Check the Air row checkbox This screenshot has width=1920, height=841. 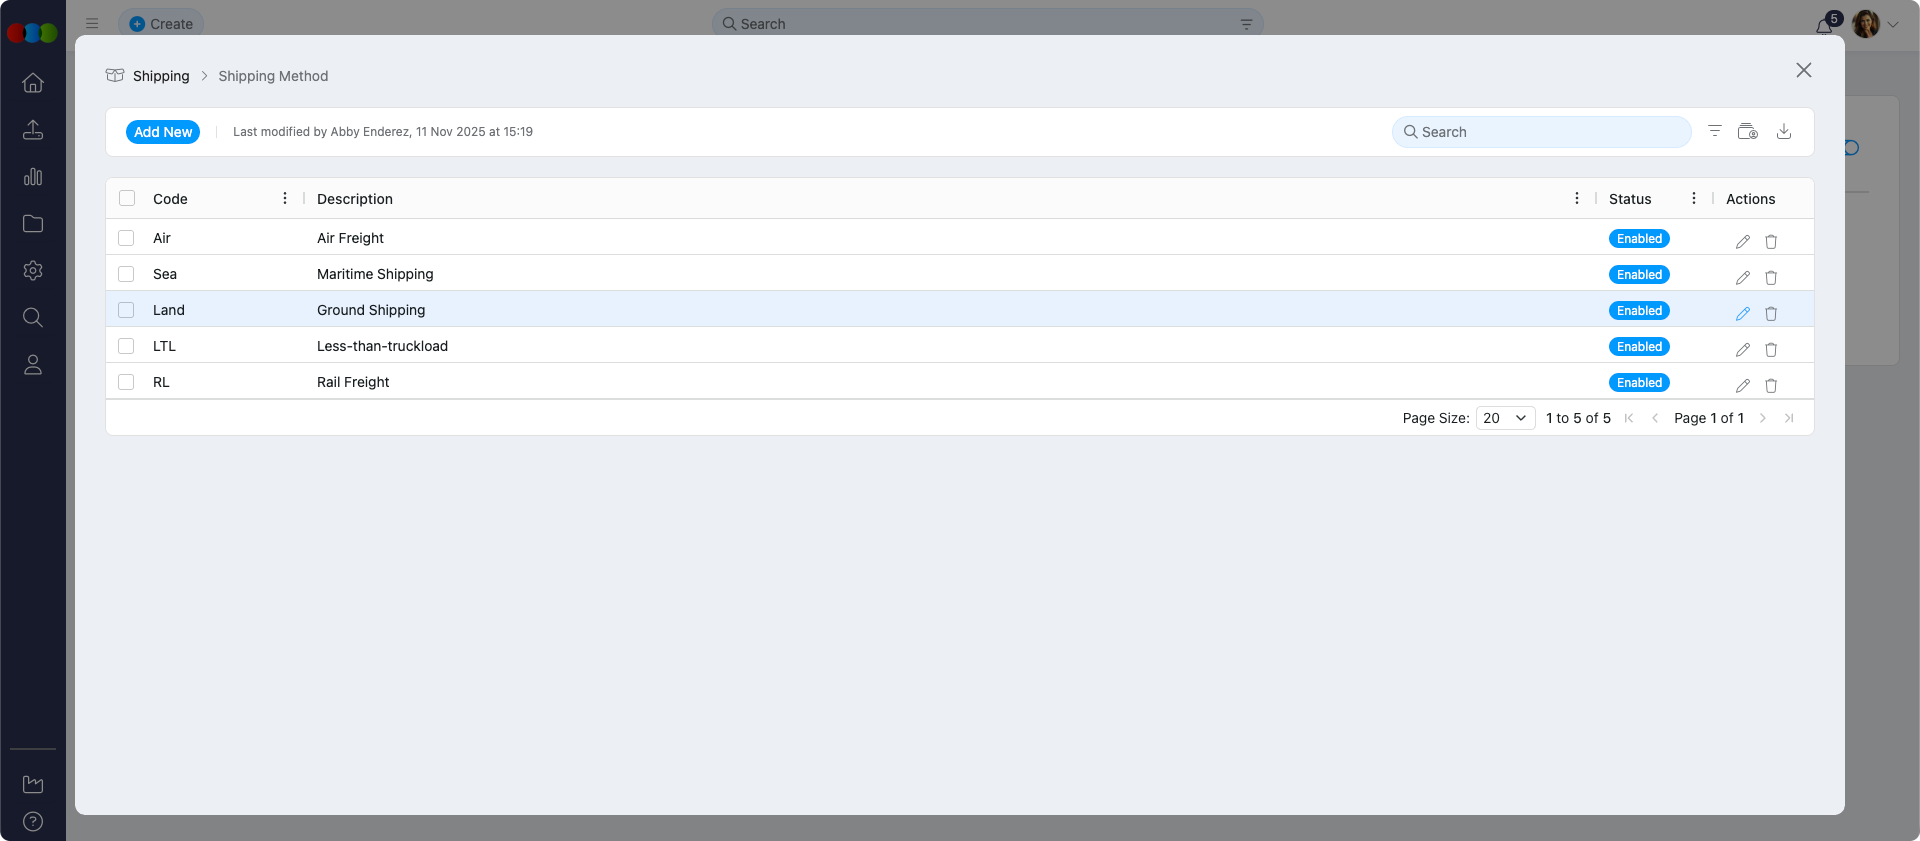[x=126, y=238]
